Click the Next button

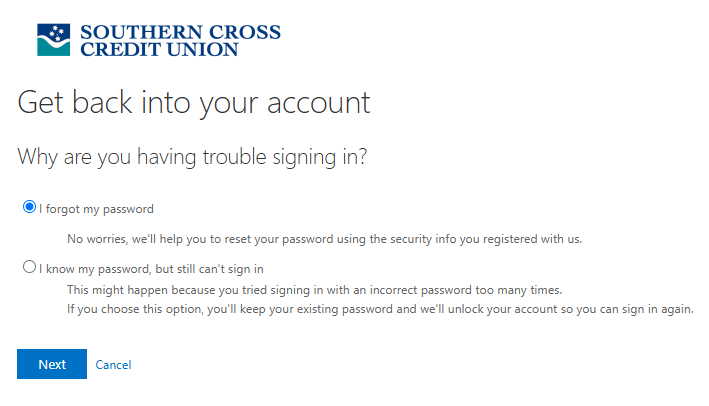[52, 364]
